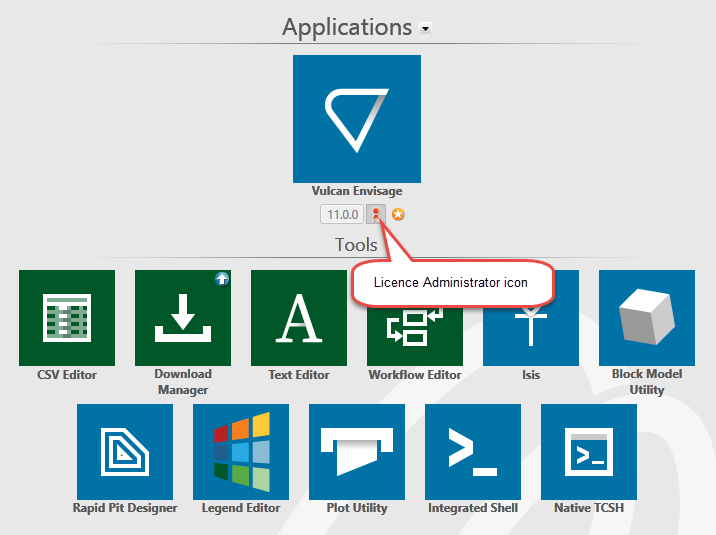Click the Workflow Editor label
Screen dimensions: 716x535
tap(415, 375)
